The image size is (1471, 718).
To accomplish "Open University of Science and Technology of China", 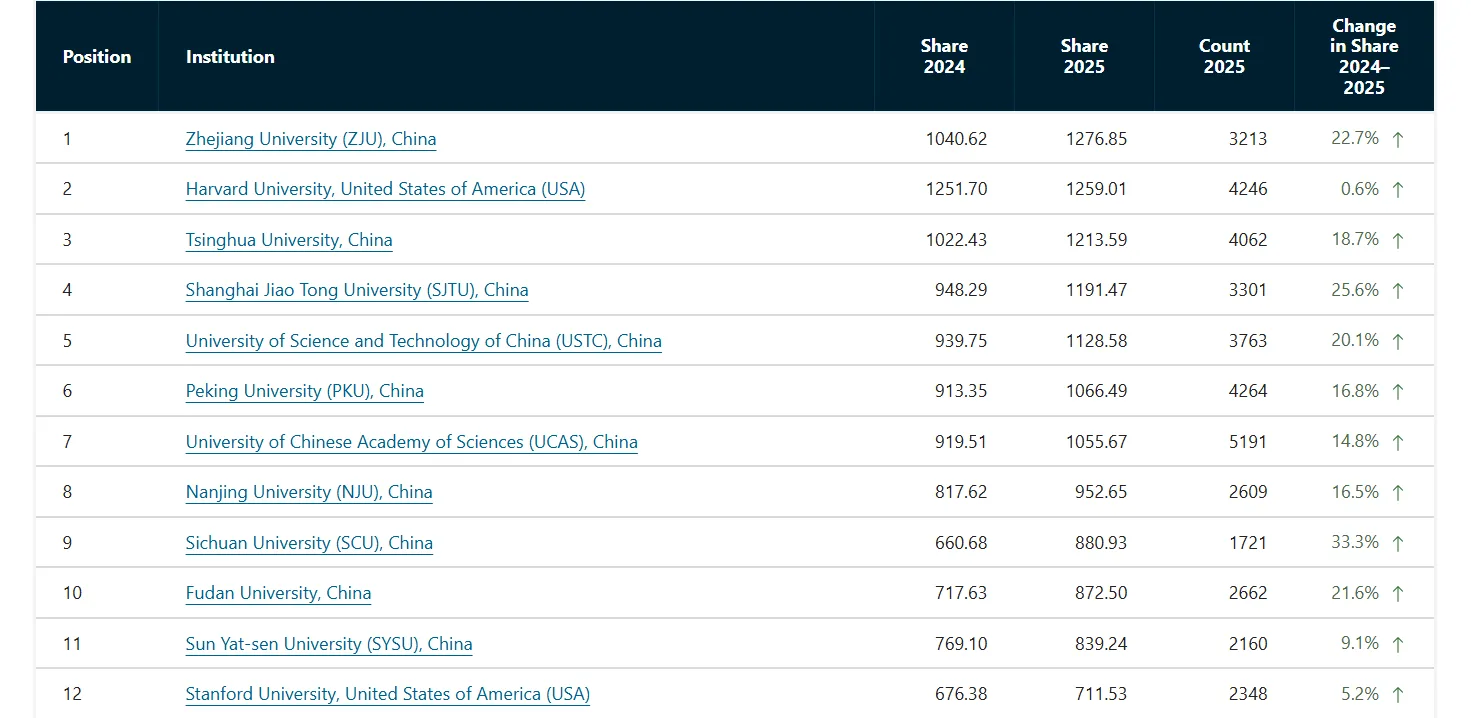I will click(x=424, y=341).
